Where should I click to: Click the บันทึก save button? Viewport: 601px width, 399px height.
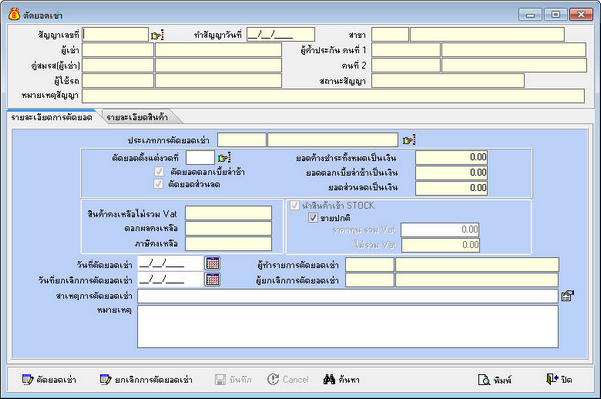click(233, 380)
